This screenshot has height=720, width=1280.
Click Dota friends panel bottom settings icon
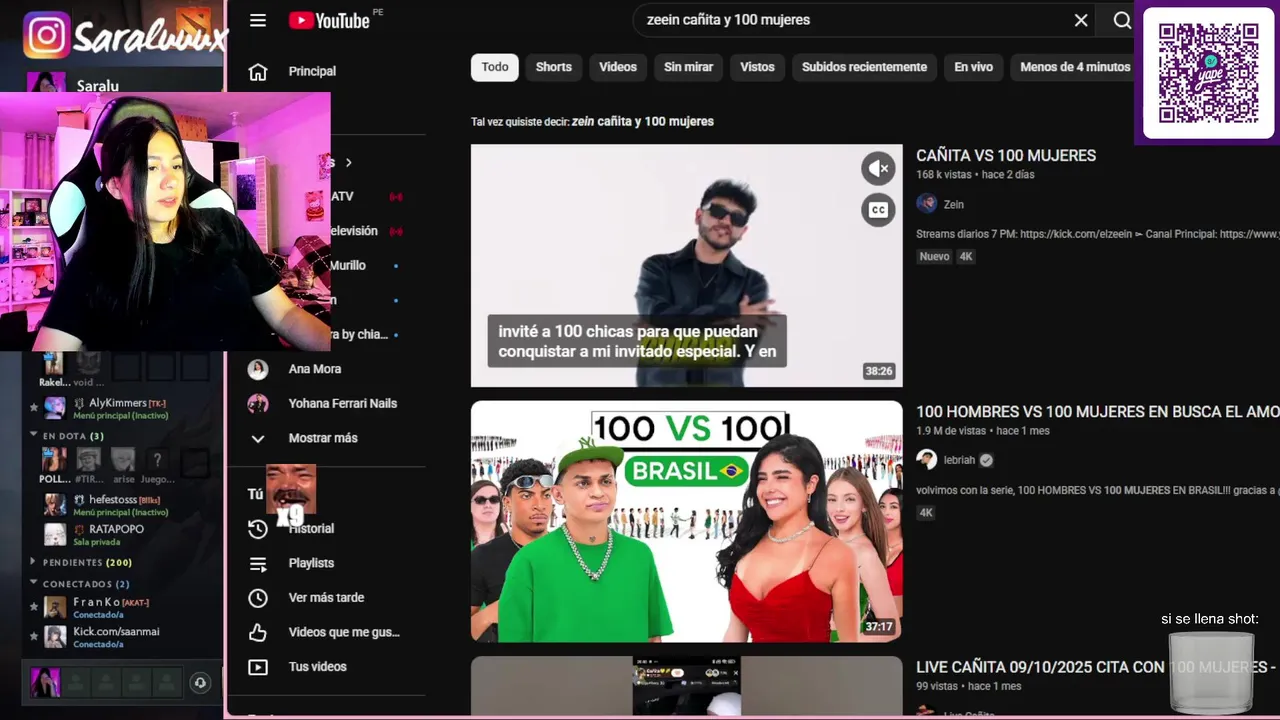coord(200,683)
